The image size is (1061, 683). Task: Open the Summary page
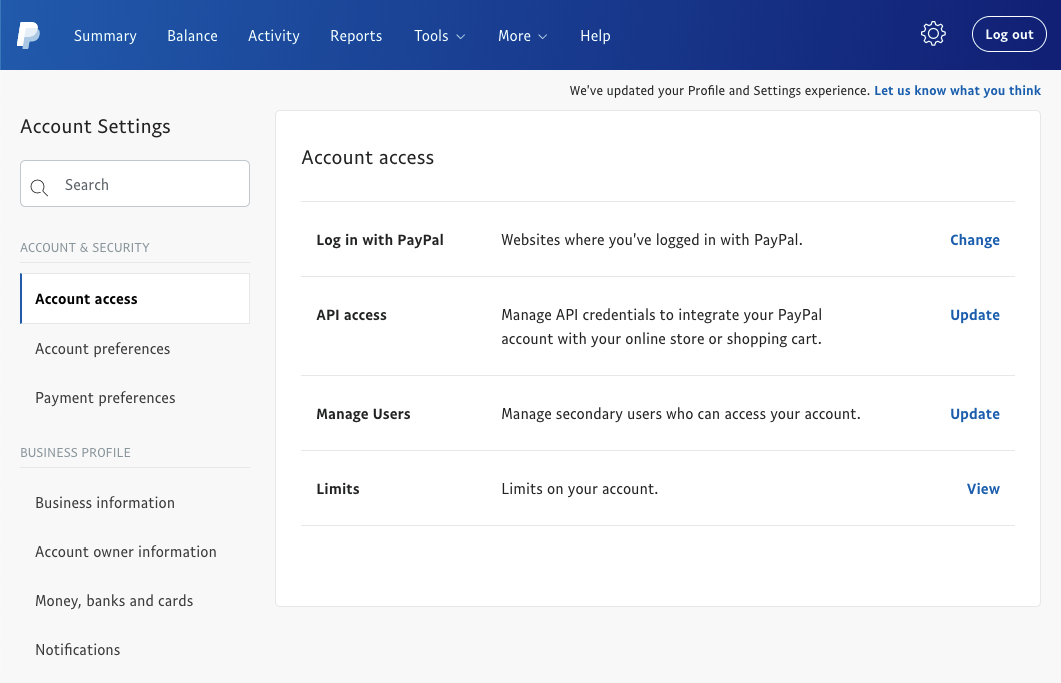(x=105, y=36)
